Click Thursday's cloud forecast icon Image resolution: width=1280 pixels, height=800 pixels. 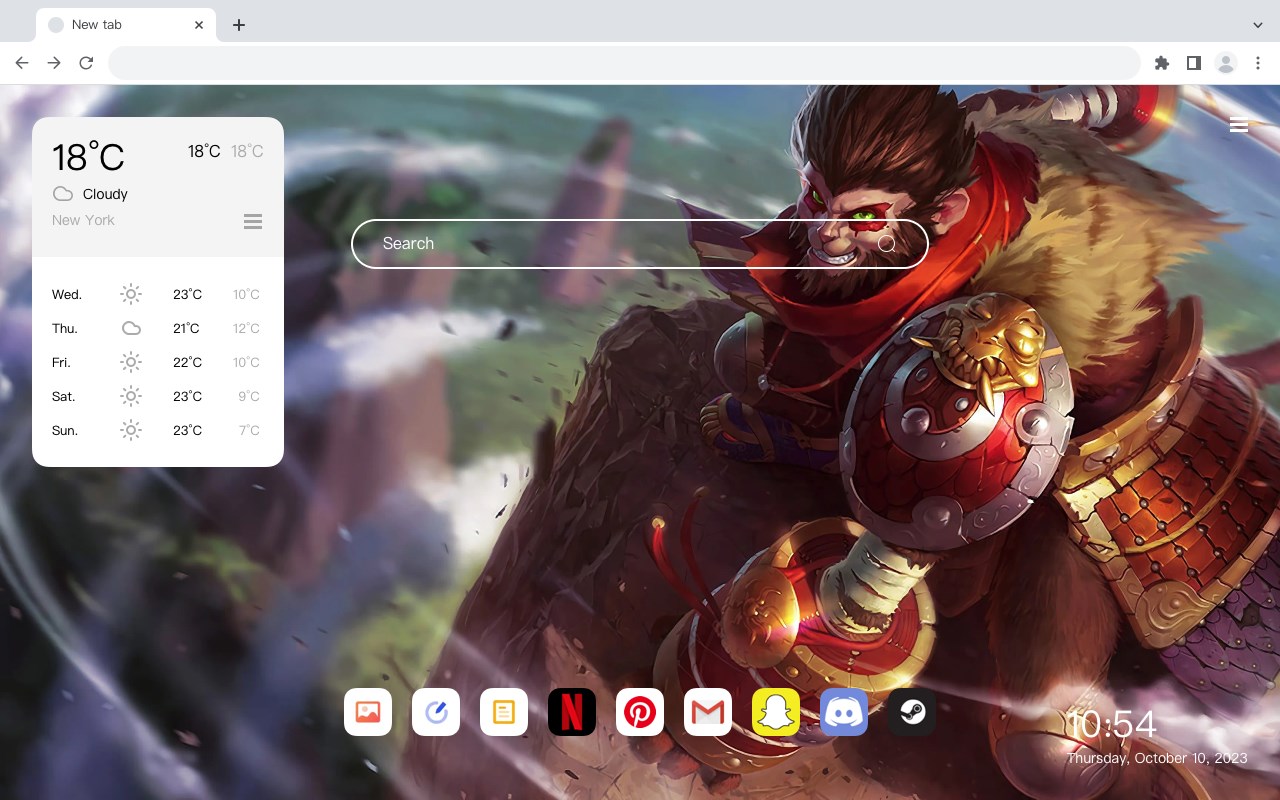point(131,328)
